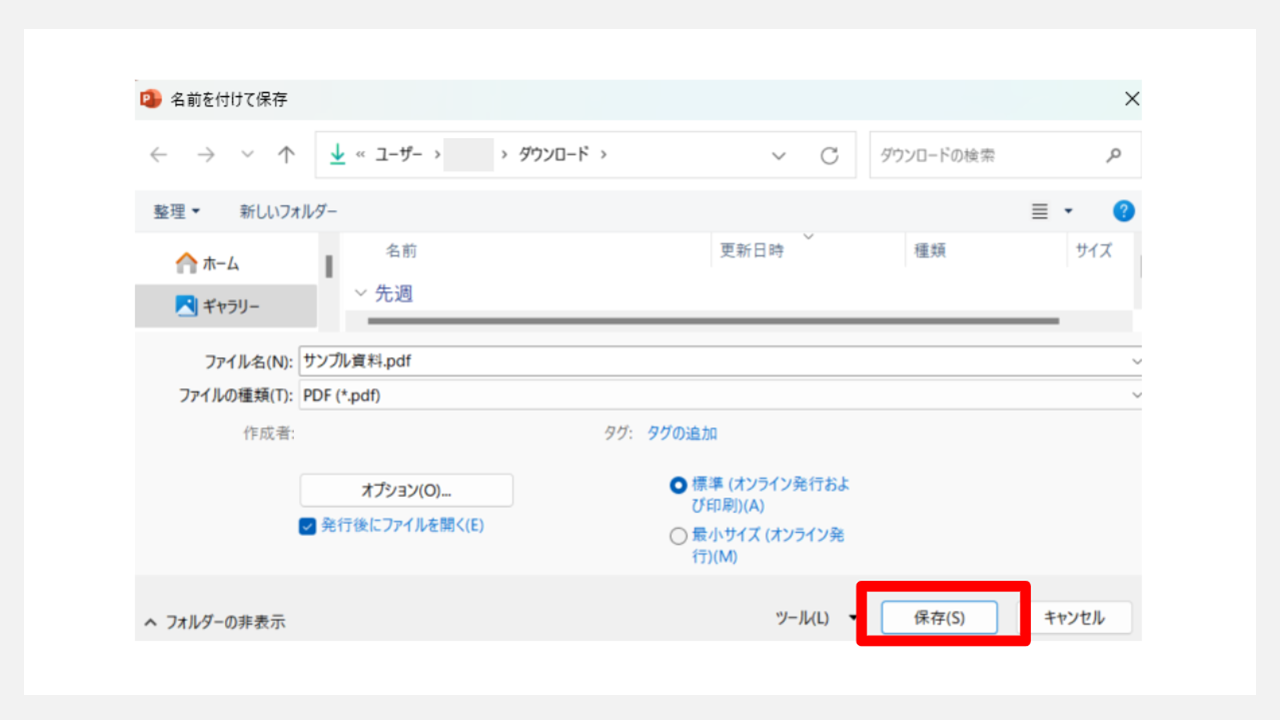Click the green download arrow in address bar

pos(337,155)
